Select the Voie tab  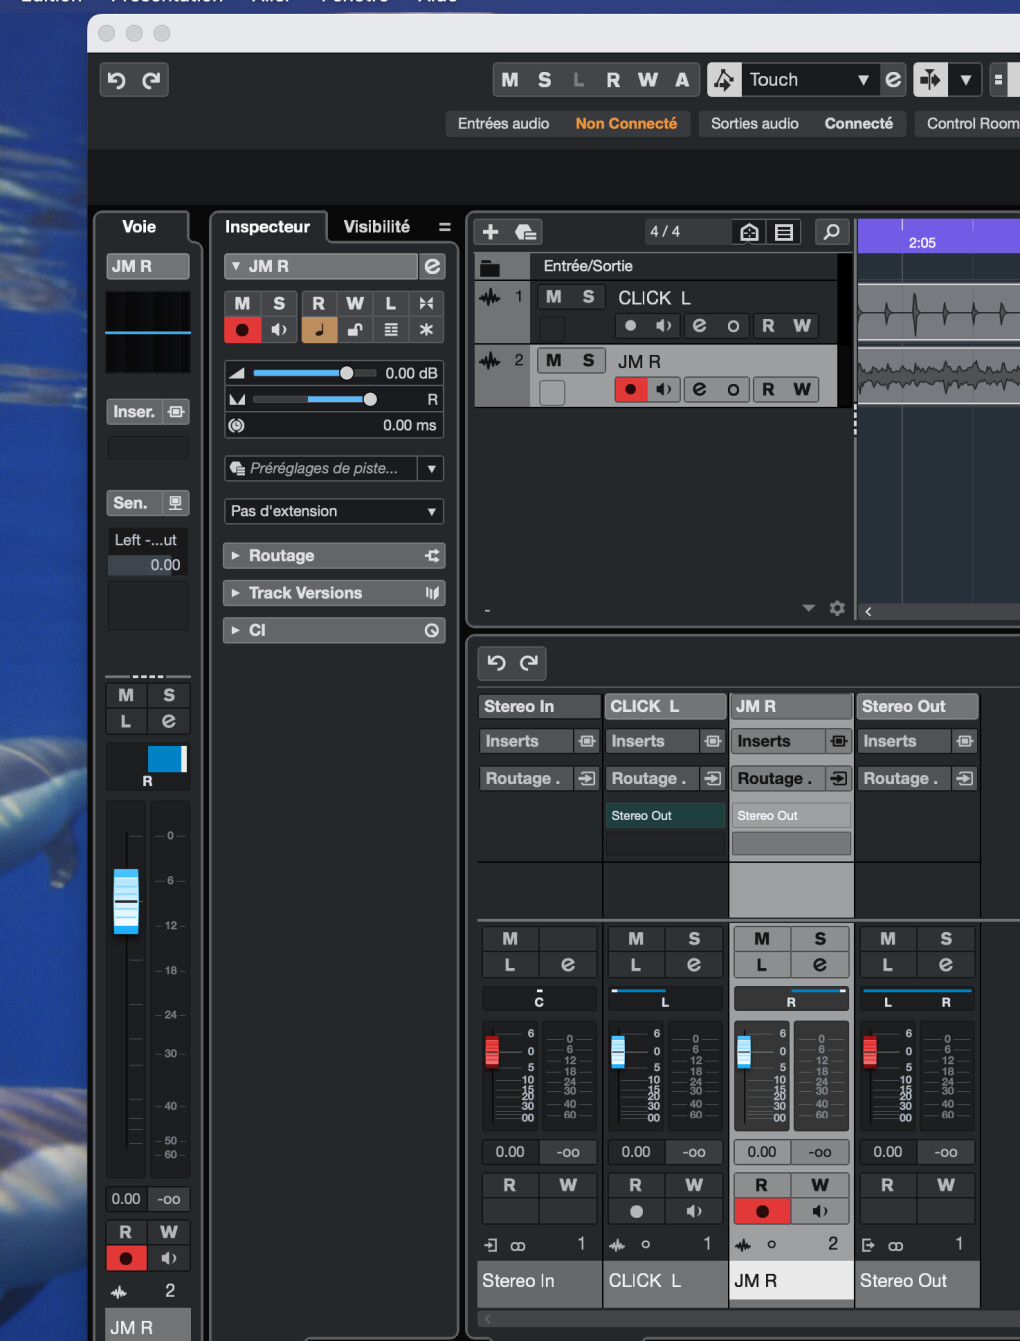pyautogui.click(x=138, y=227)
